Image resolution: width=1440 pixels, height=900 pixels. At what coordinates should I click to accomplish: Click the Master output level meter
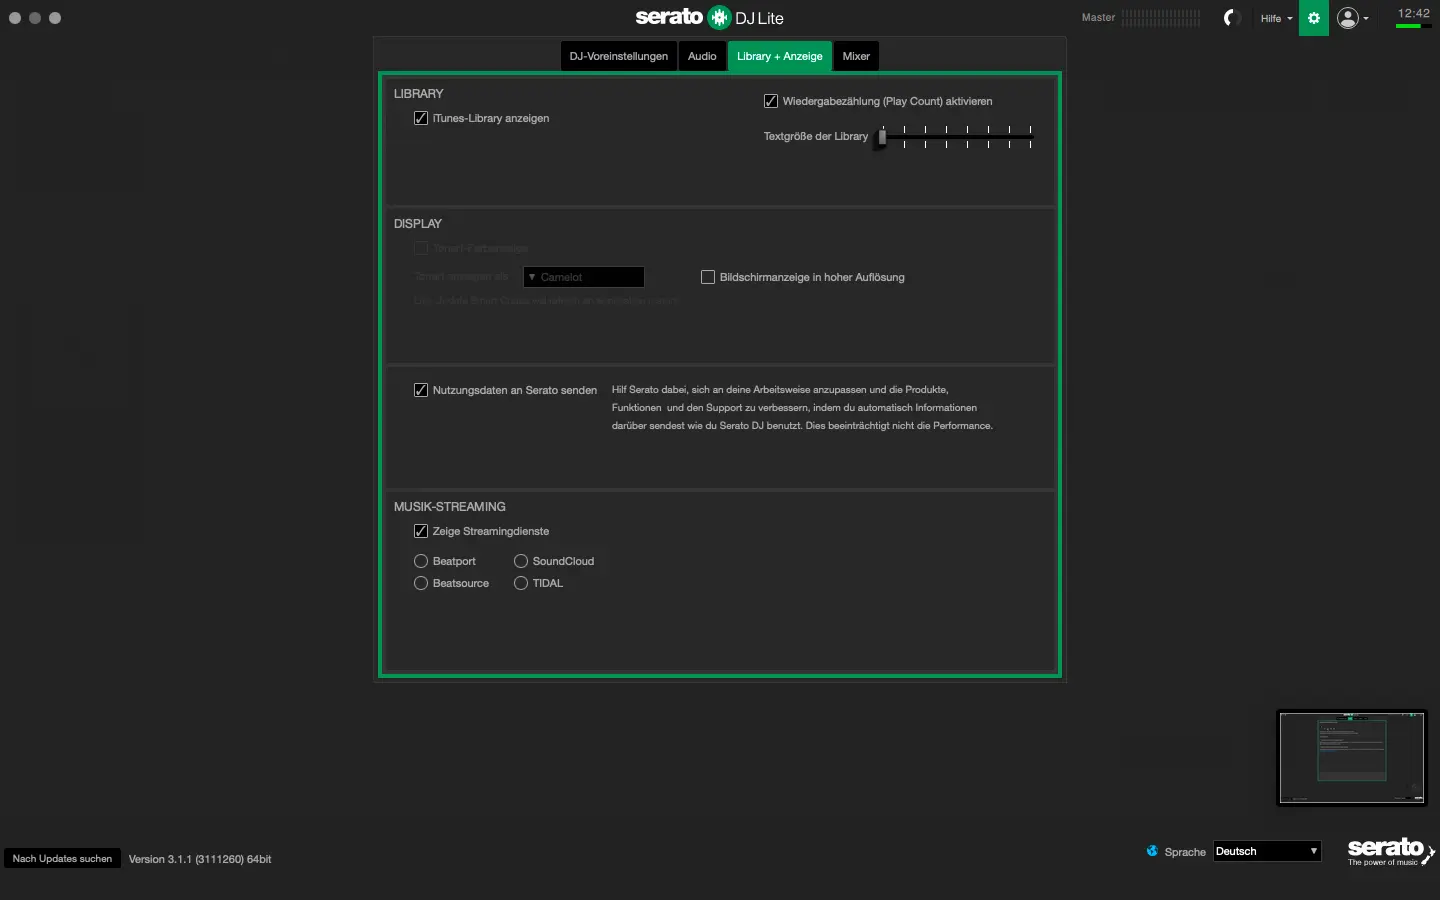(1160, 18)
